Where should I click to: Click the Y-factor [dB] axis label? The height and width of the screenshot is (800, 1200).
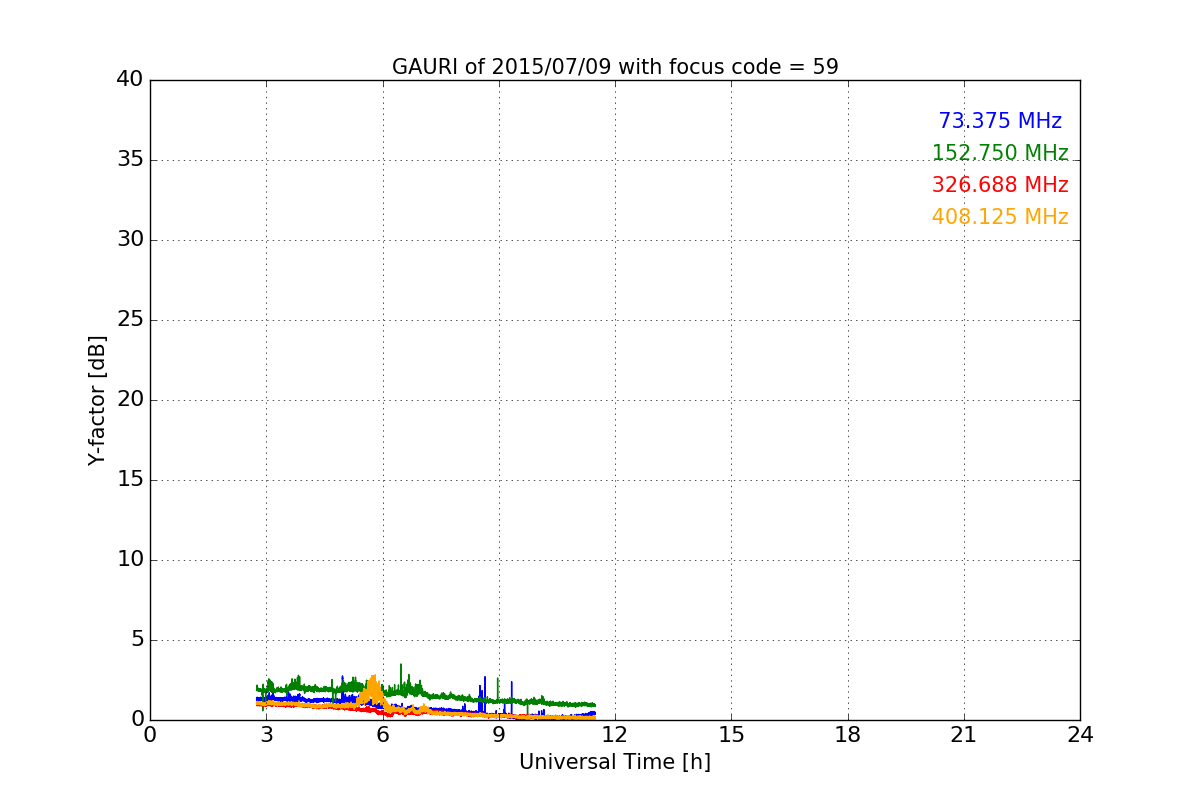click(97, 400)
